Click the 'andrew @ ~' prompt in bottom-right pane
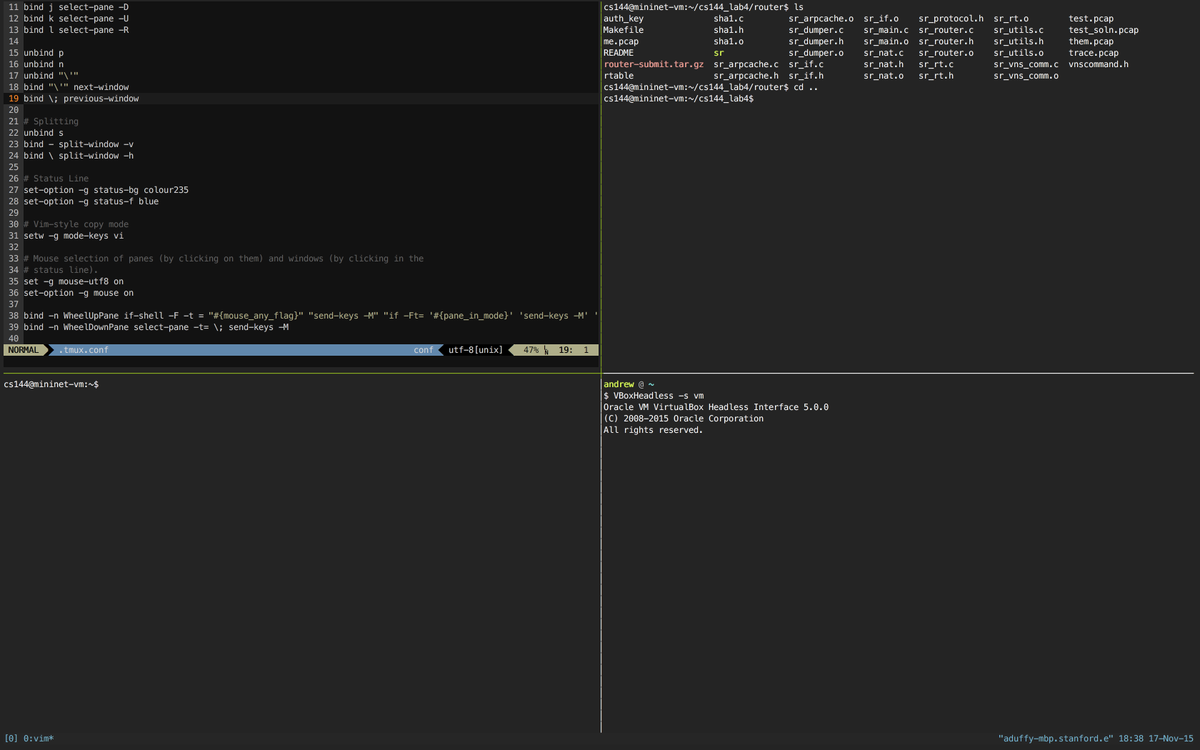This screenshot has height=750, width=1200. tap(629, 384)
